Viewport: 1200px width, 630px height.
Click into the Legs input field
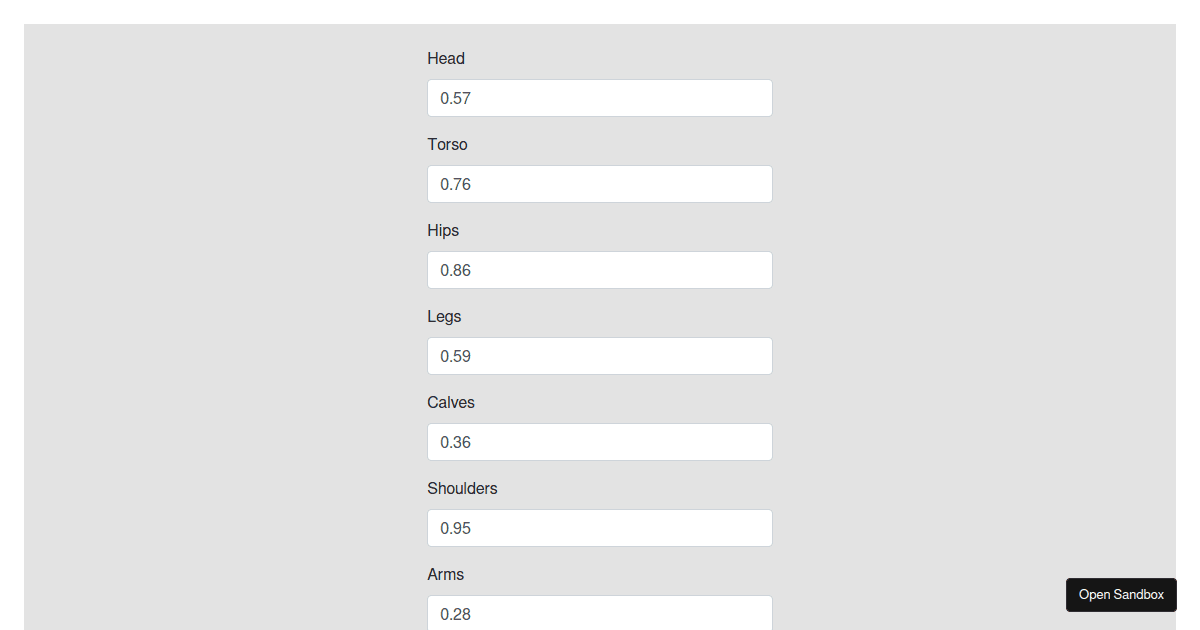(600, 356)
